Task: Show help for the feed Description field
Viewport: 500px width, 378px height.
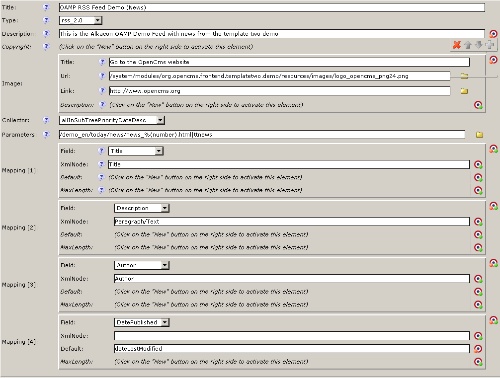Action: (46, 33)
